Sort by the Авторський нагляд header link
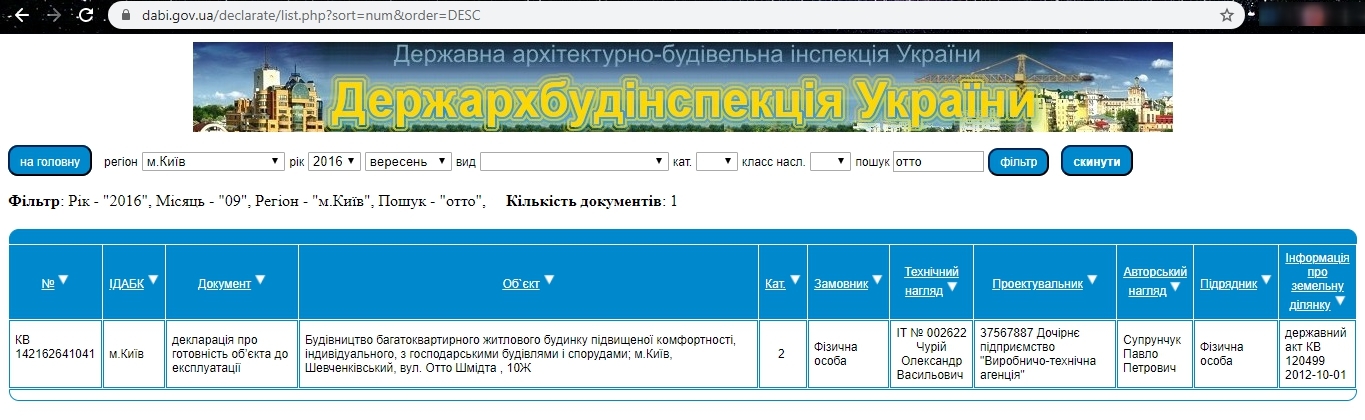The width and height of the screenshot is (1365, 420). (1155, 279)
